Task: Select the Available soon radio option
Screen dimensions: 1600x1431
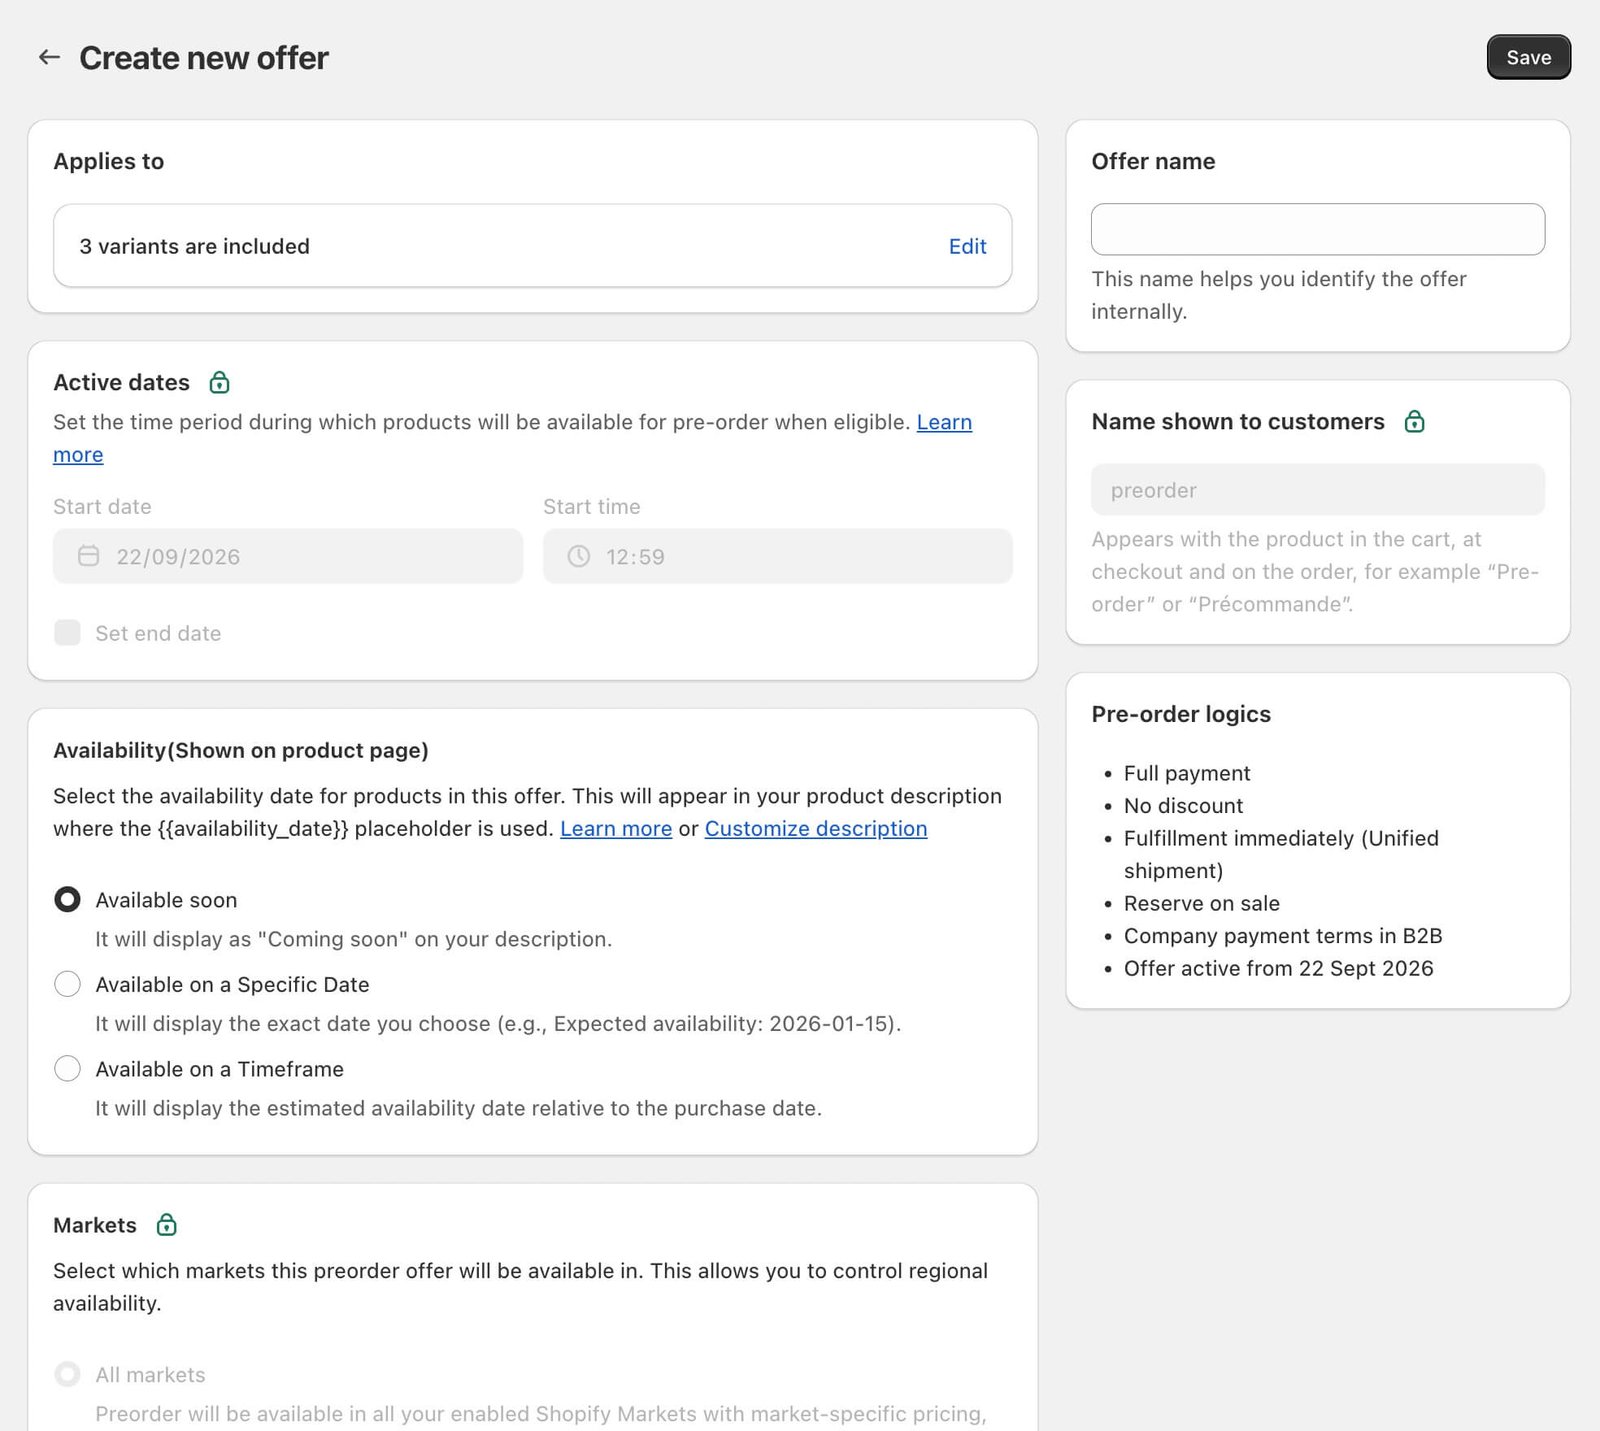Action: point(67,899)
